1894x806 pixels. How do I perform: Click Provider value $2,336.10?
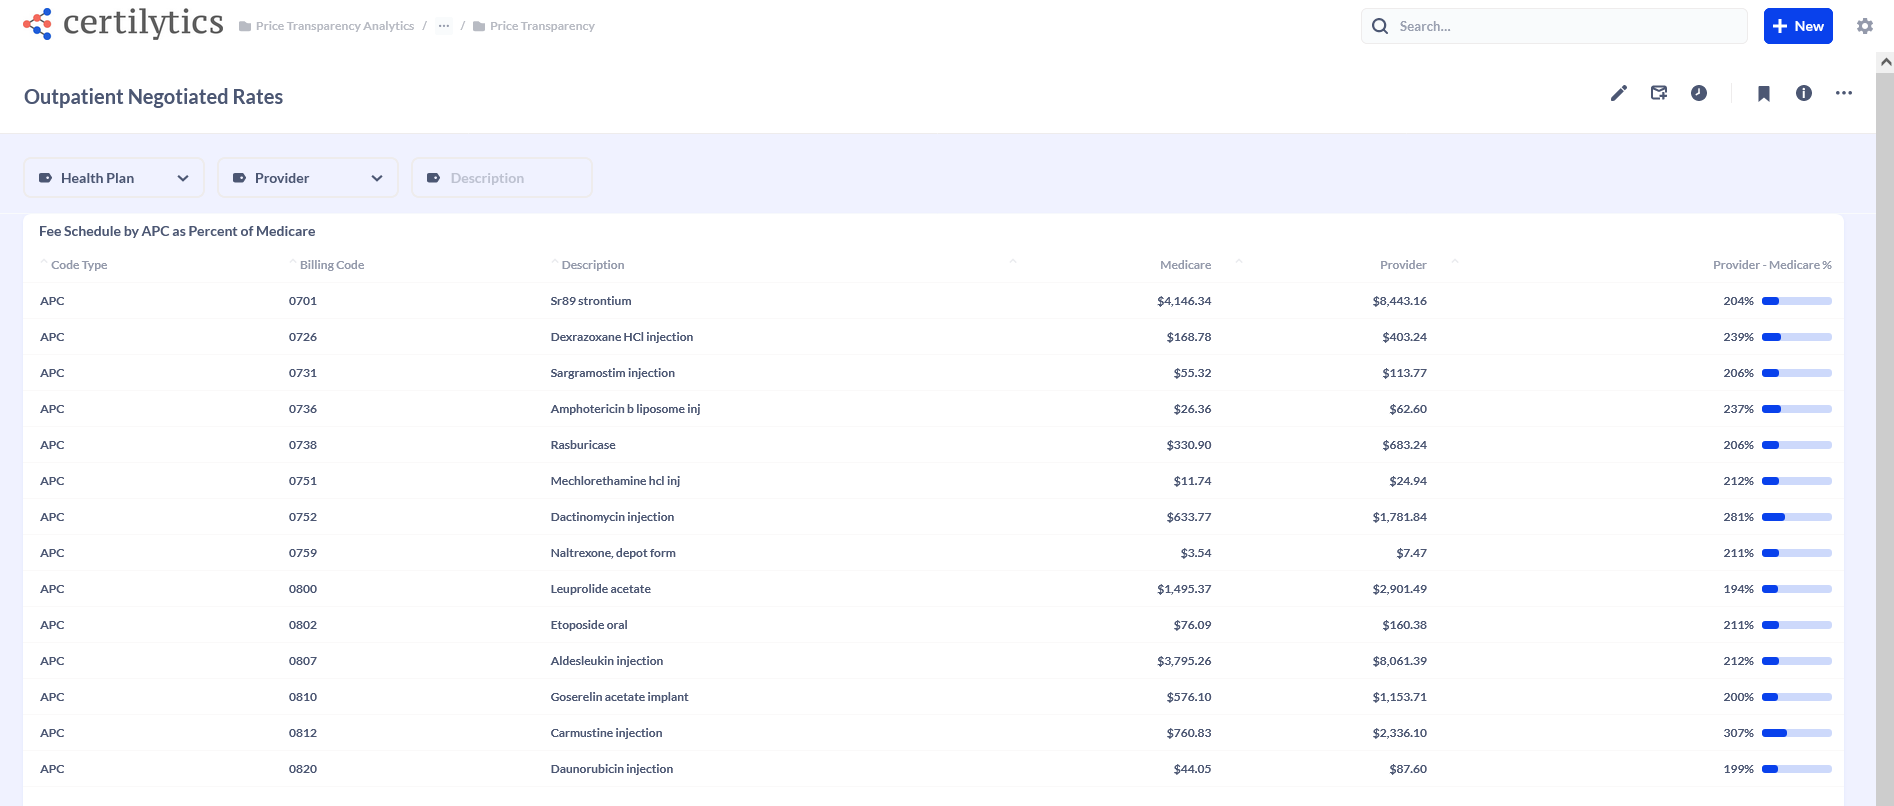point(1400,733)
